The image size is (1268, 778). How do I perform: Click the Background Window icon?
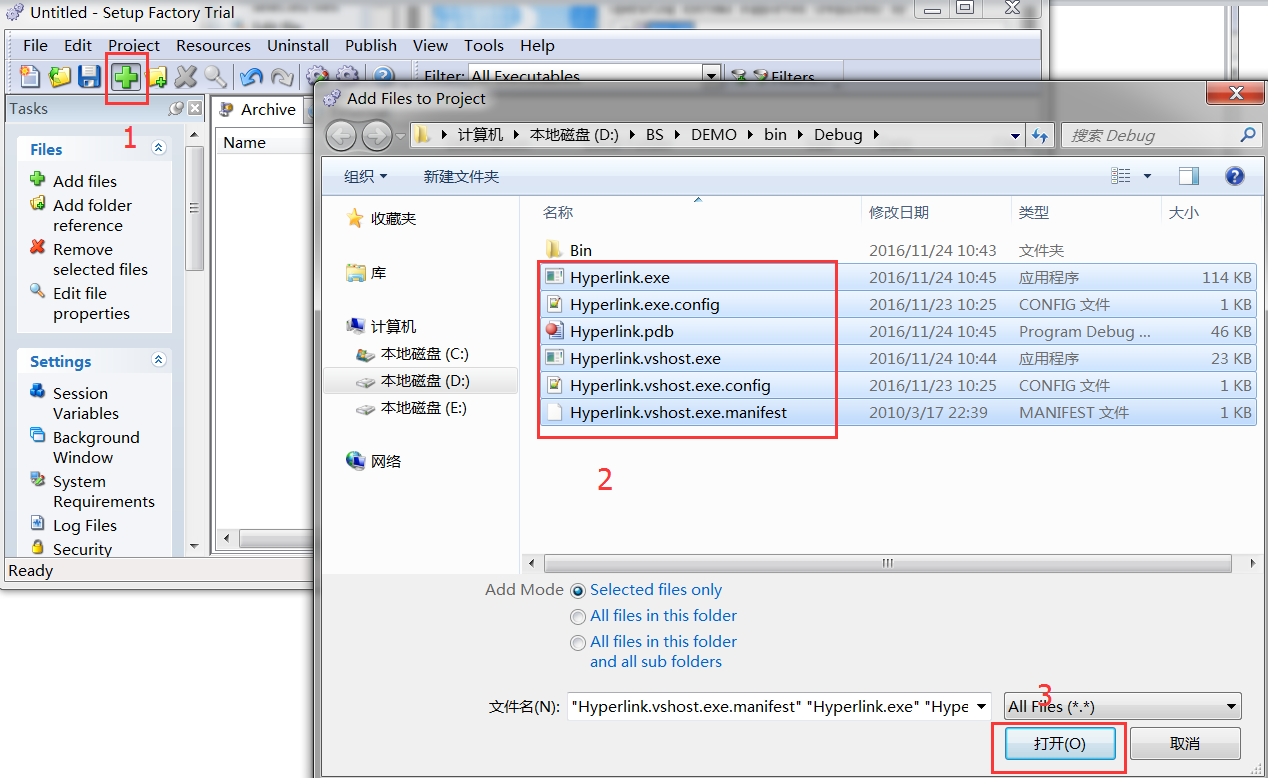(x=37, y=436)
